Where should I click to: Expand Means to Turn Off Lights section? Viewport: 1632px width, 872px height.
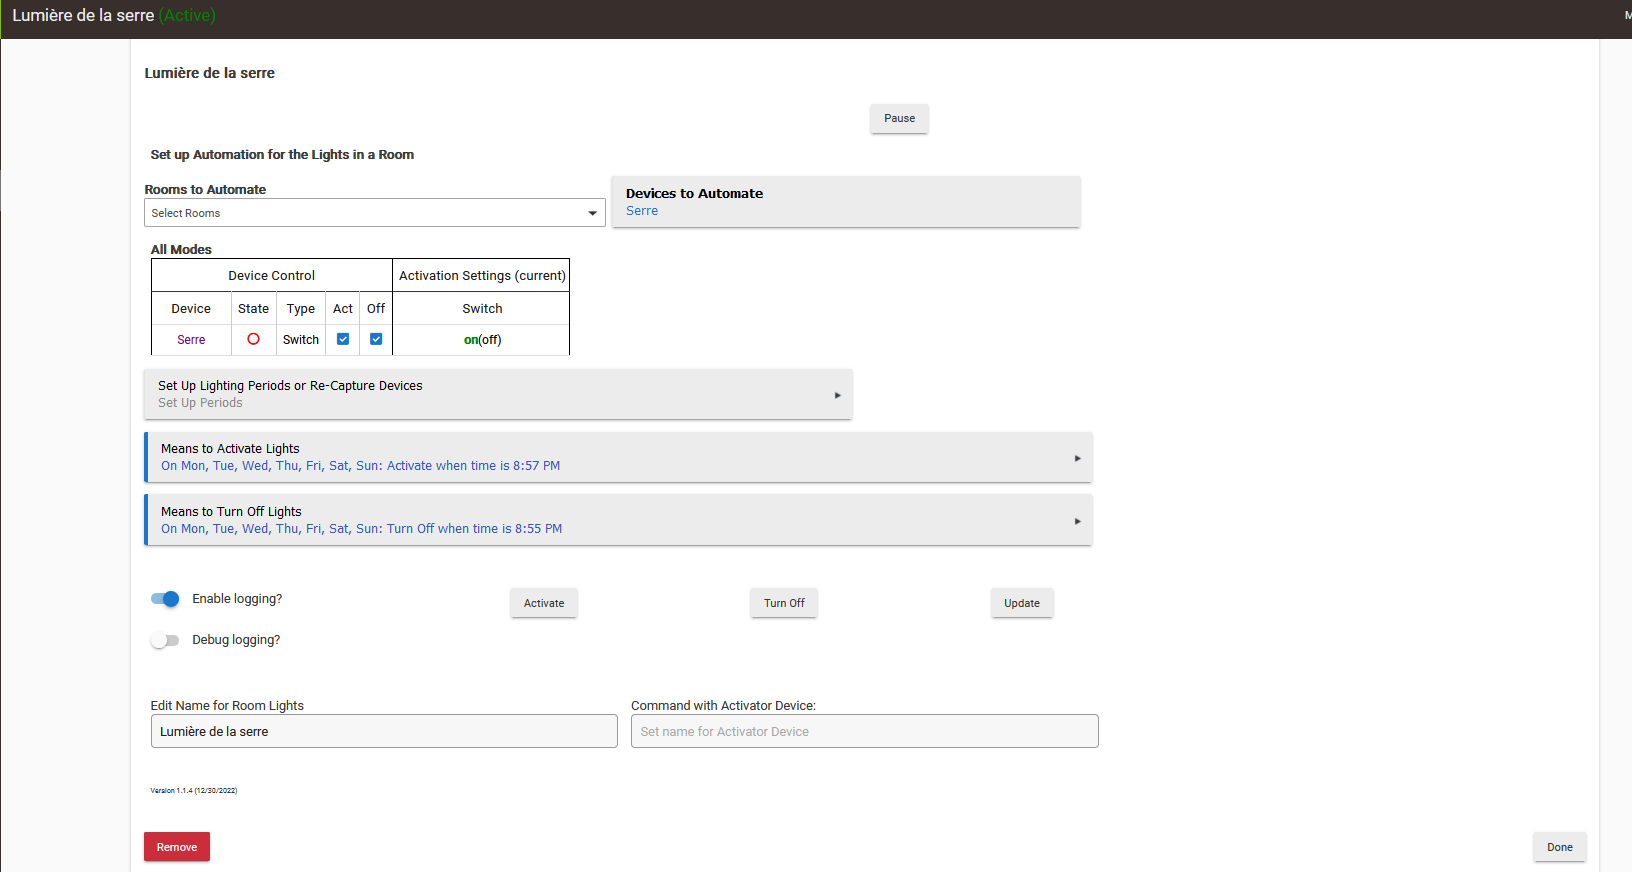click(618, 520)
